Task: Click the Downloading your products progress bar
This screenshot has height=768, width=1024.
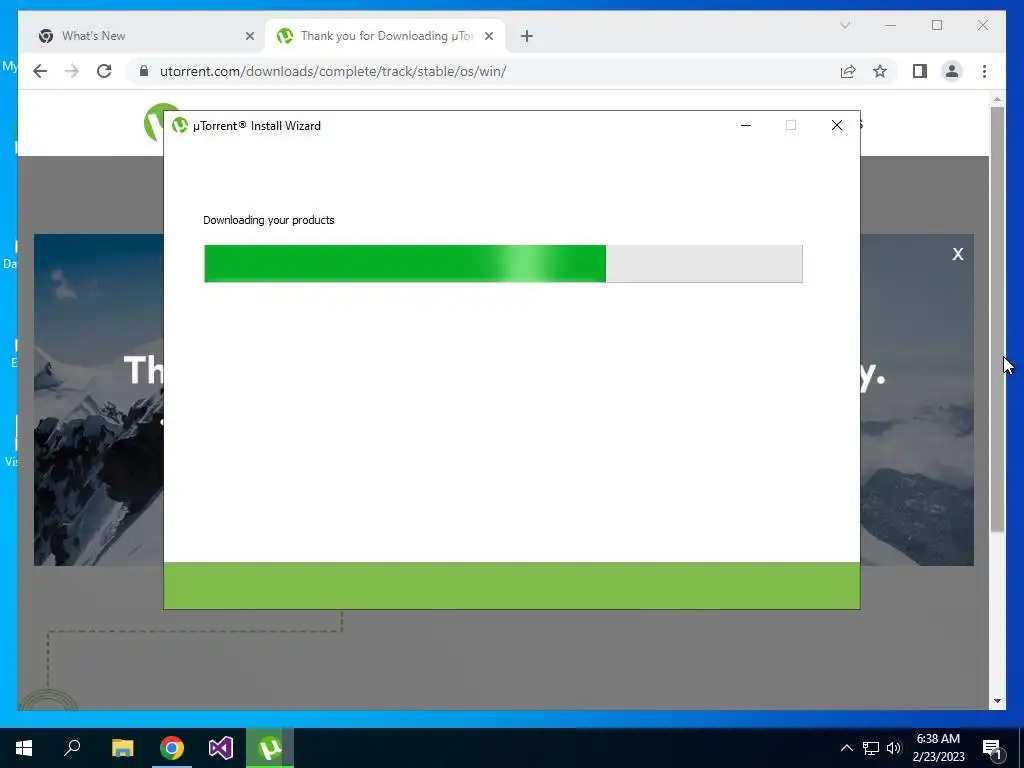Action: 503,264
